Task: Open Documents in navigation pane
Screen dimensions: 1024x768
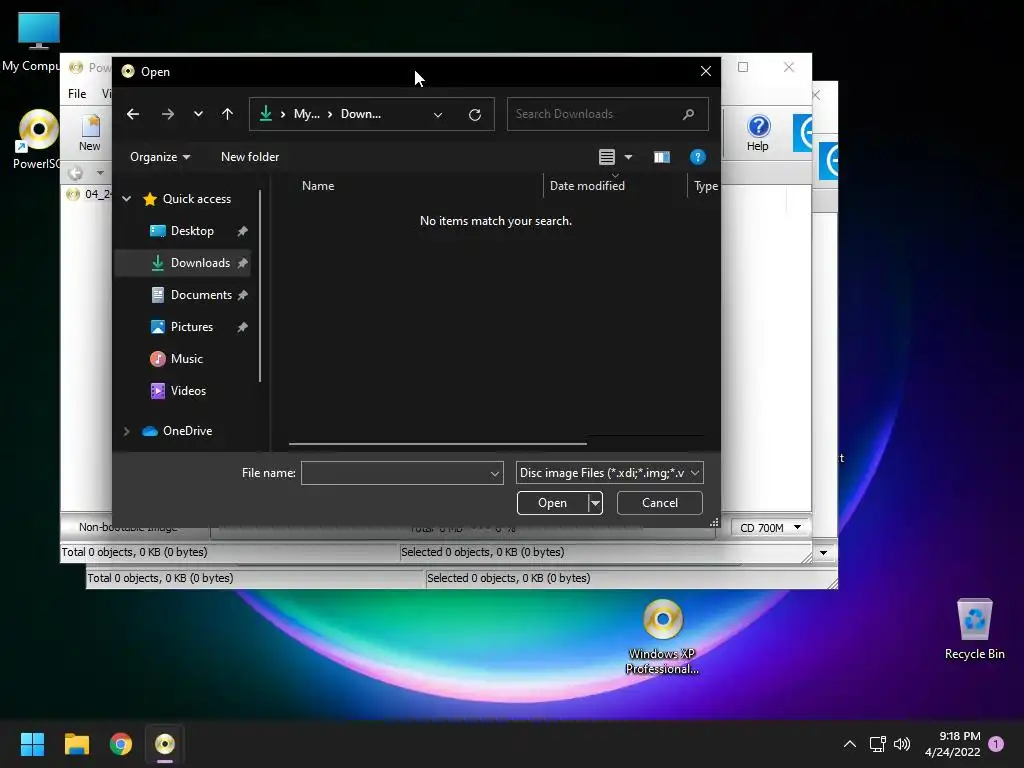Action: (x=201, y=295)
